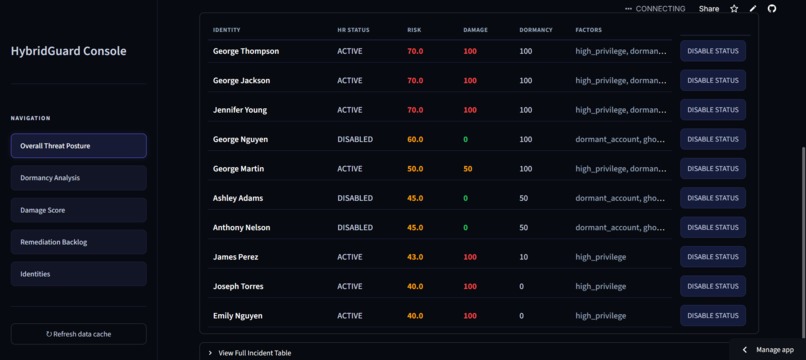Click the name George Thompson
This screenshot has height=360, width=806.
[x=246, y=51]
